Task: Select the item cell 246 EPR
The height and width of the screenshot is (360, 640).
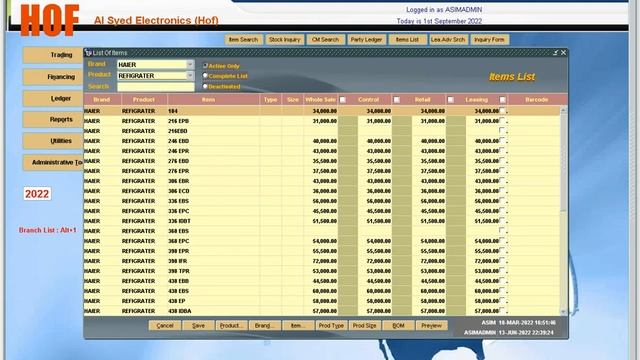Action: [x=213, y=151]
